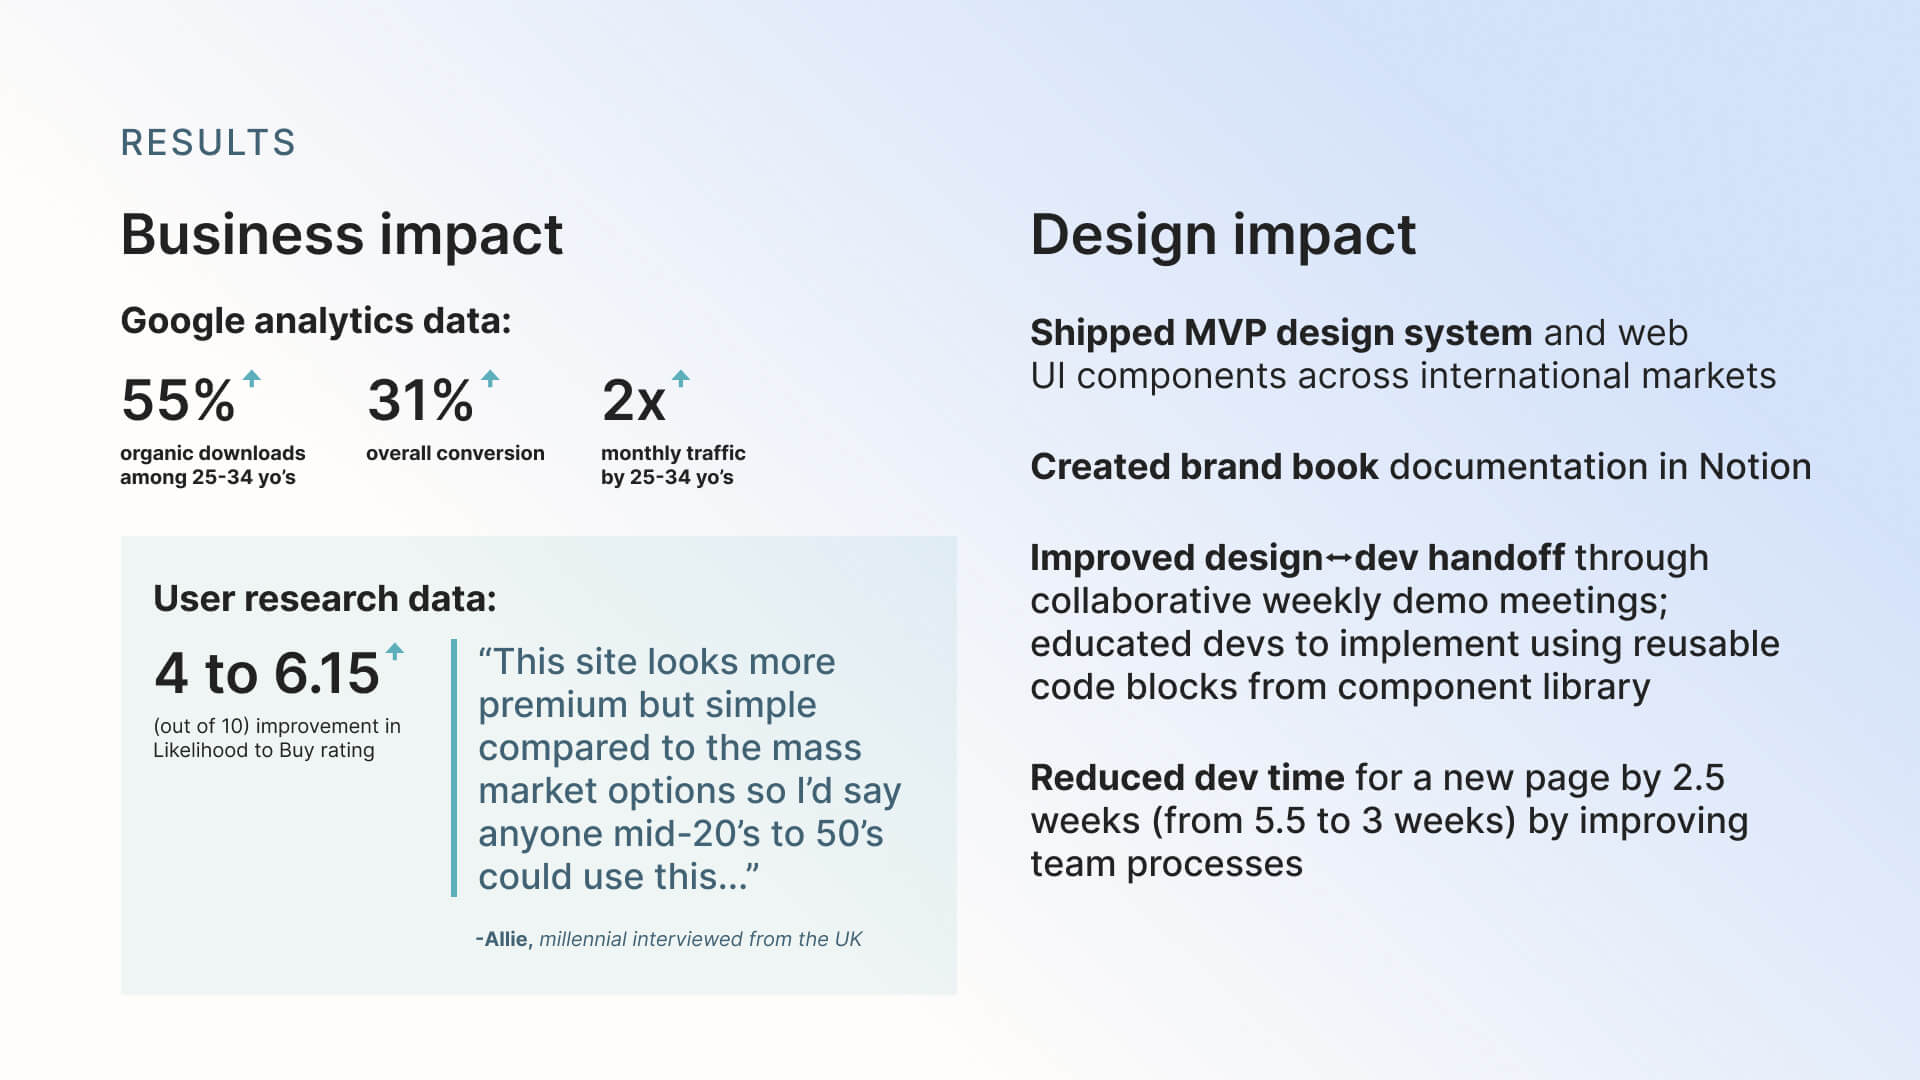
Task: Click the Shipped MVP design system text
Action: 1281,332
